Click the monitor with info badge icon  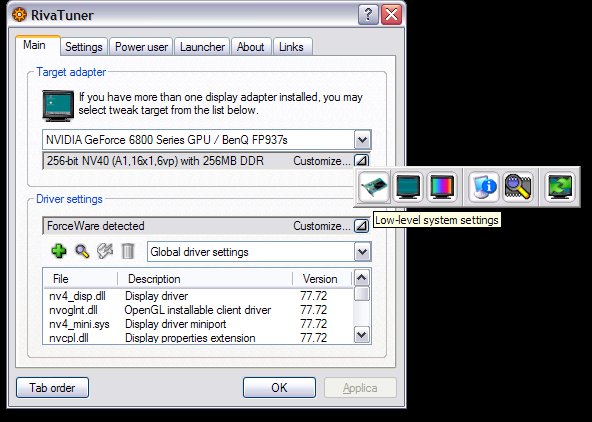tap(484, 186)
